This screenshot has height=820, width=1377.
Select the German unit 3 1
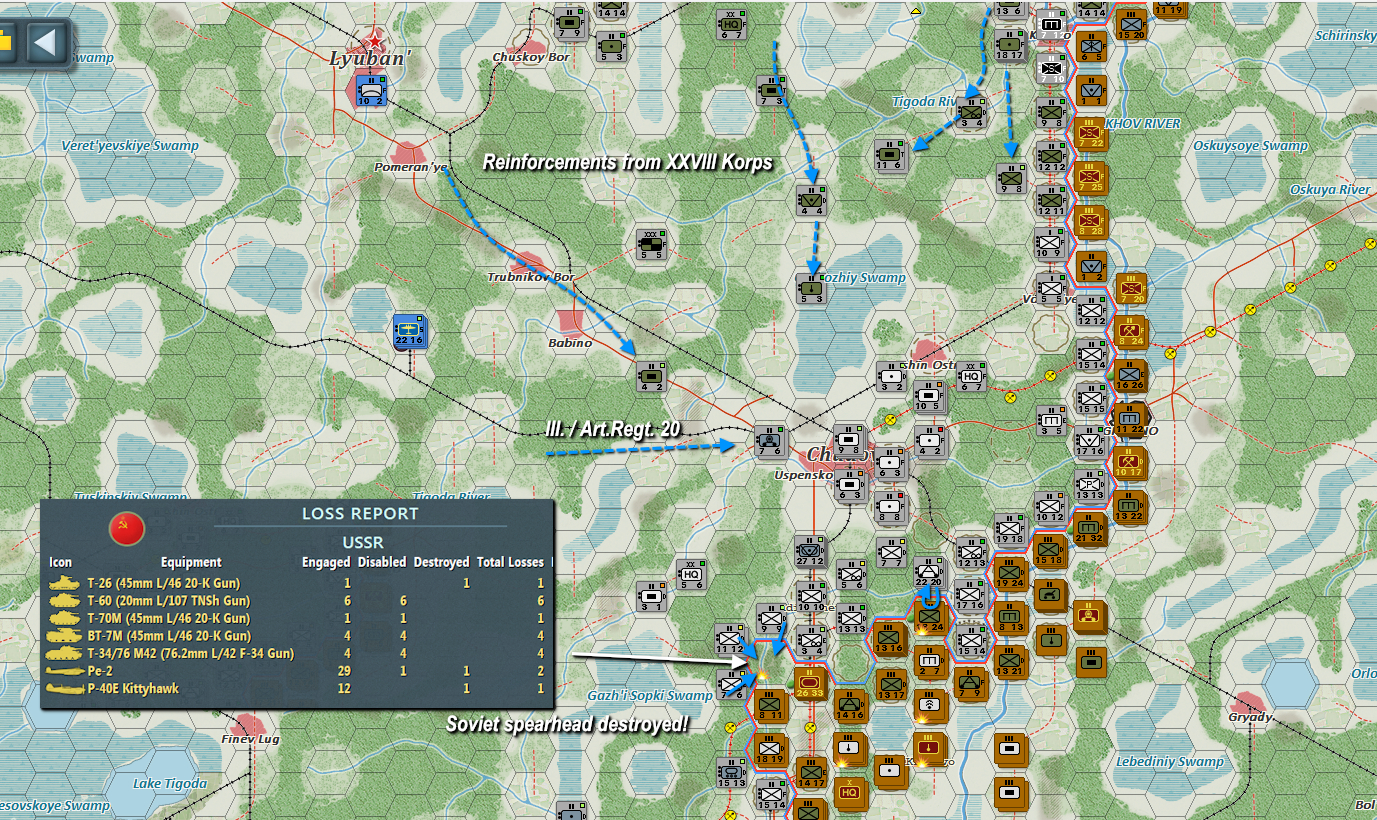[651, 596]
